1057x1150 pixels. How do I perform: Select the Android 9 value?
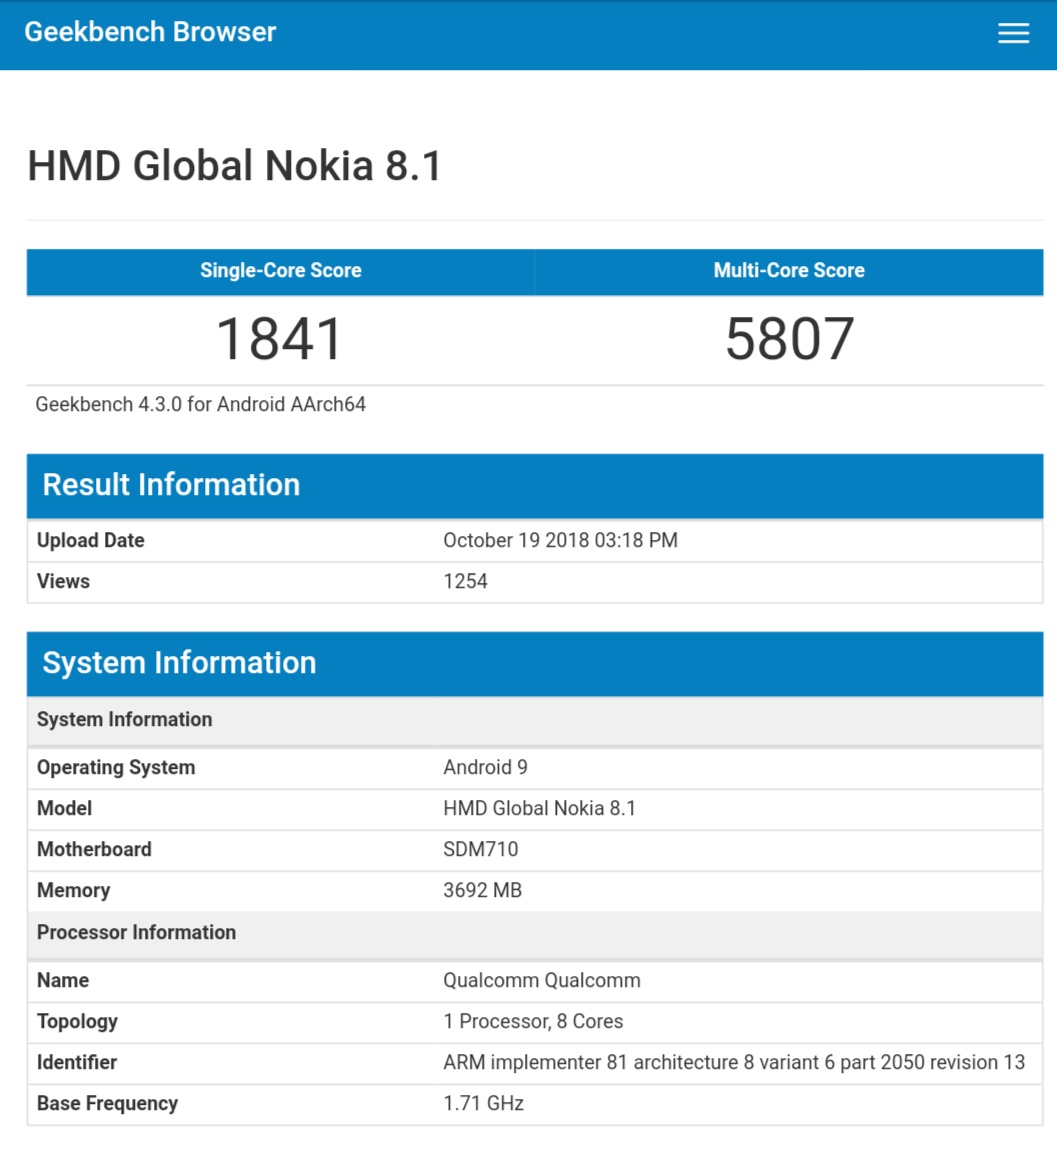pyautogui.click(x=485, y=768)
